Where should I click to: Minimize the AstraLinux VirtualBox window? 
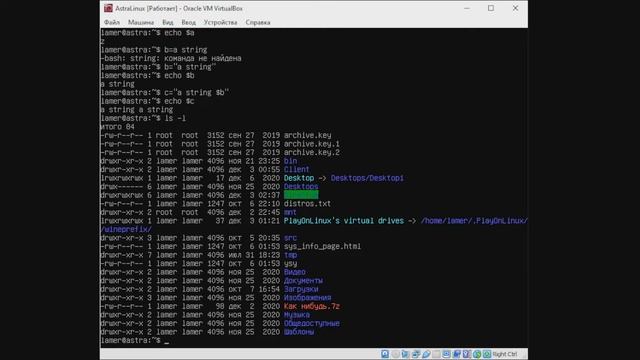(467, 8)
